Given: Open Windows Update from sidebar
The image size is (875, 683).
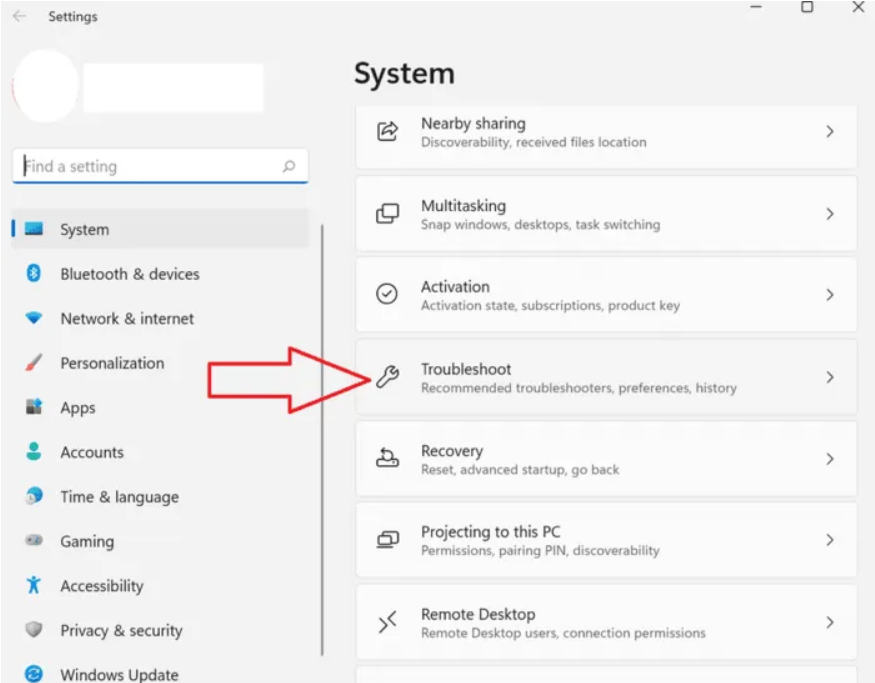Looking at the screenshot, I should (119, 675).
